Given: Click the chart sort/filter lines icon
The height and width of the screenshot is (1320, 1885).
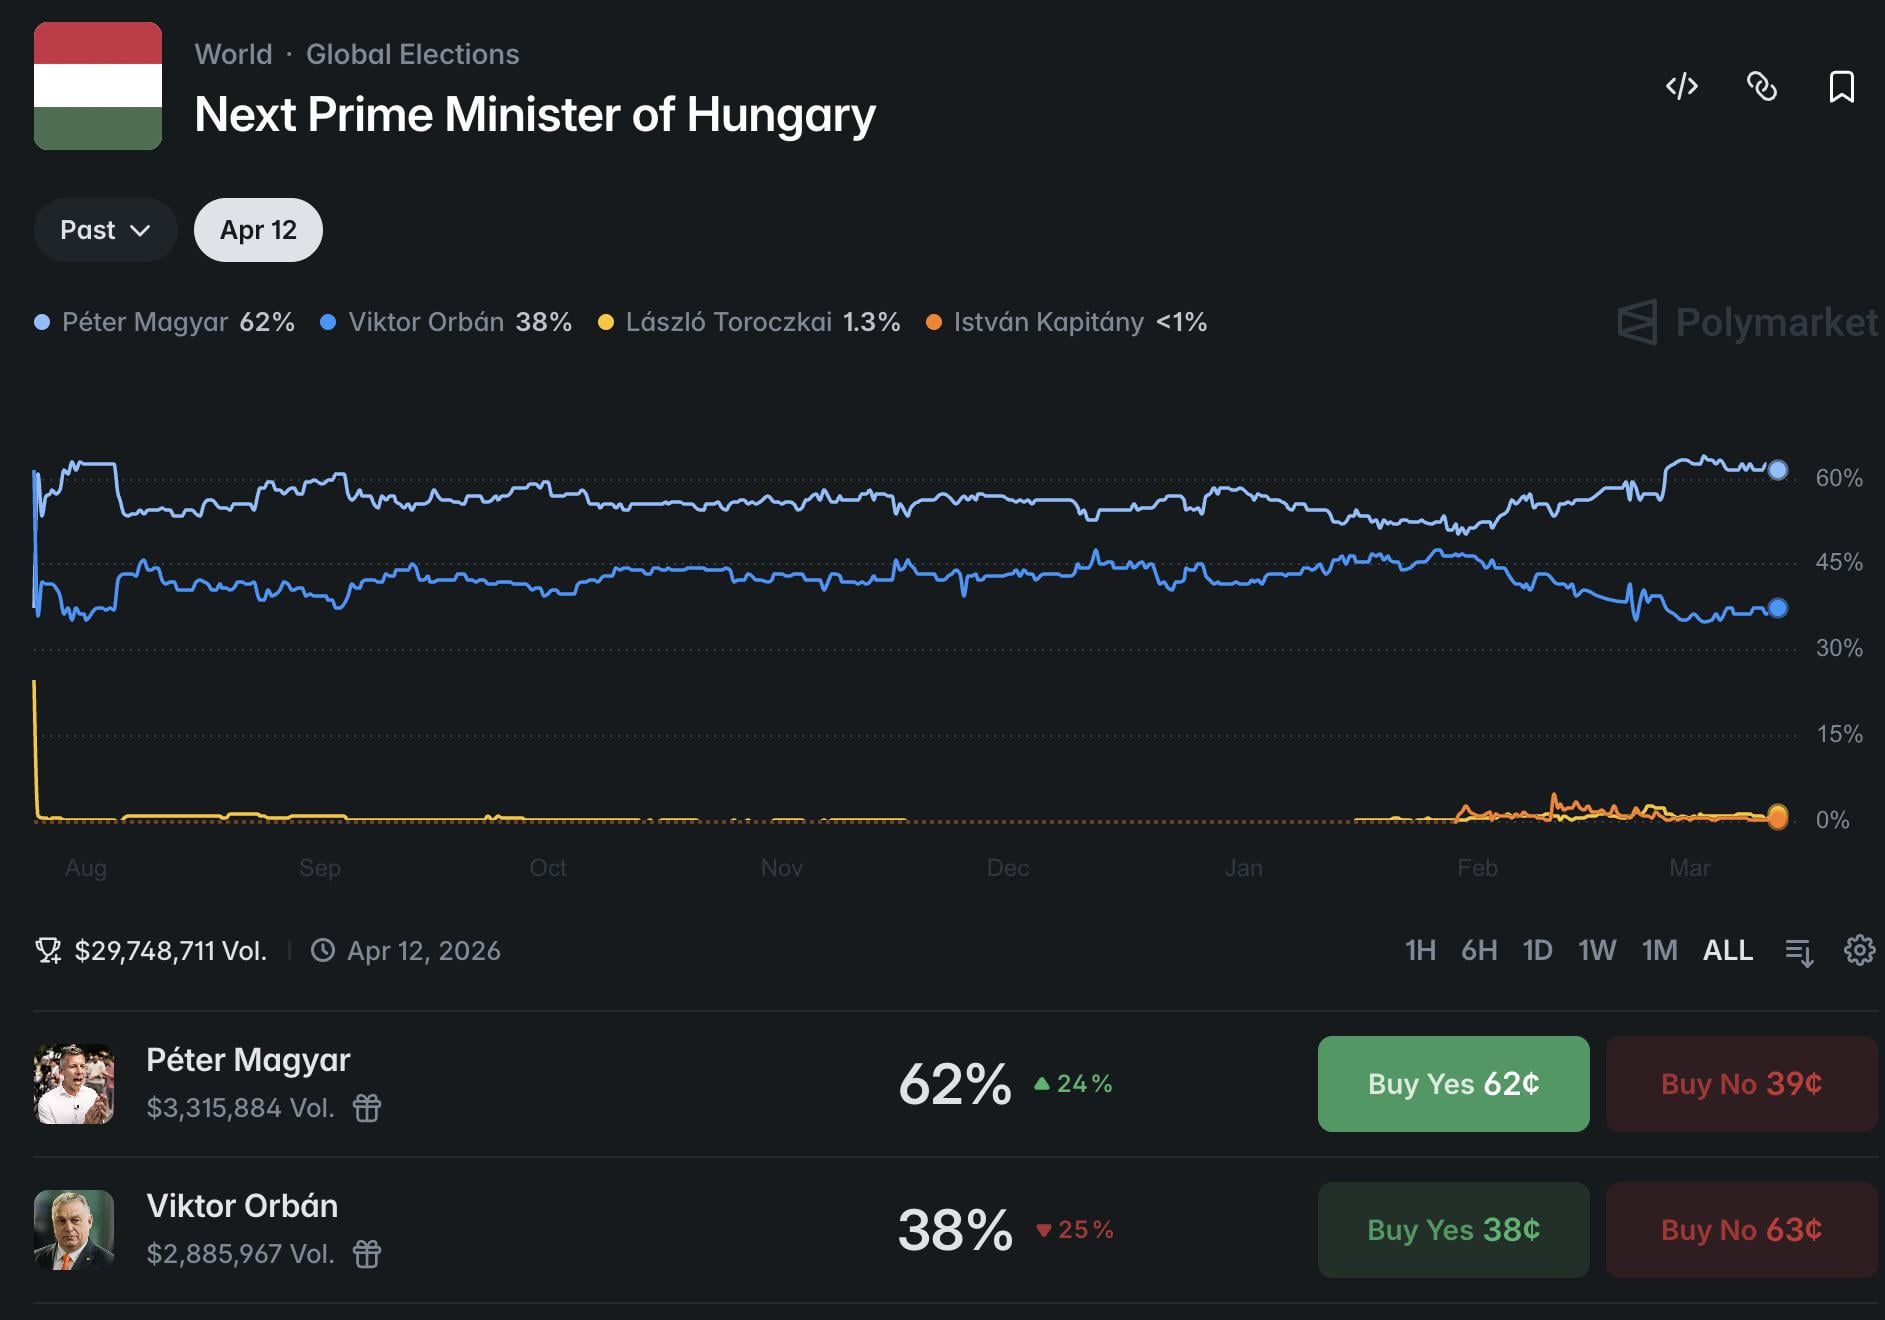Looking at the screenshot, I should pos(1799,951).
